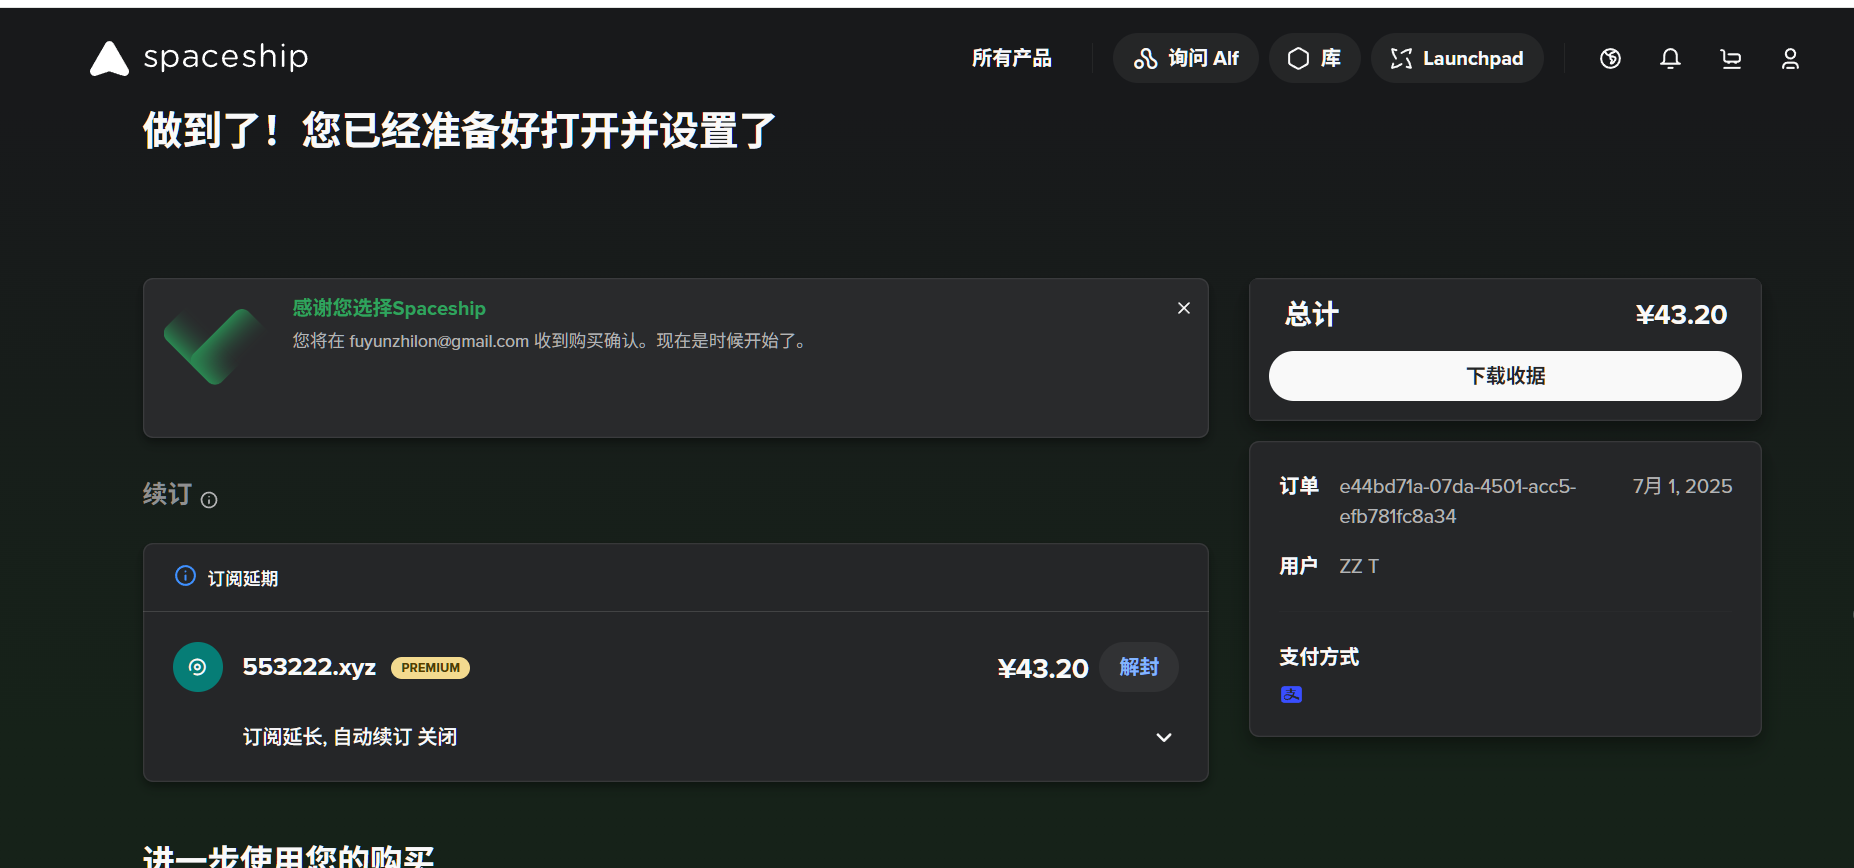
Task: Open Launchpad
Action: (1457, 58)
